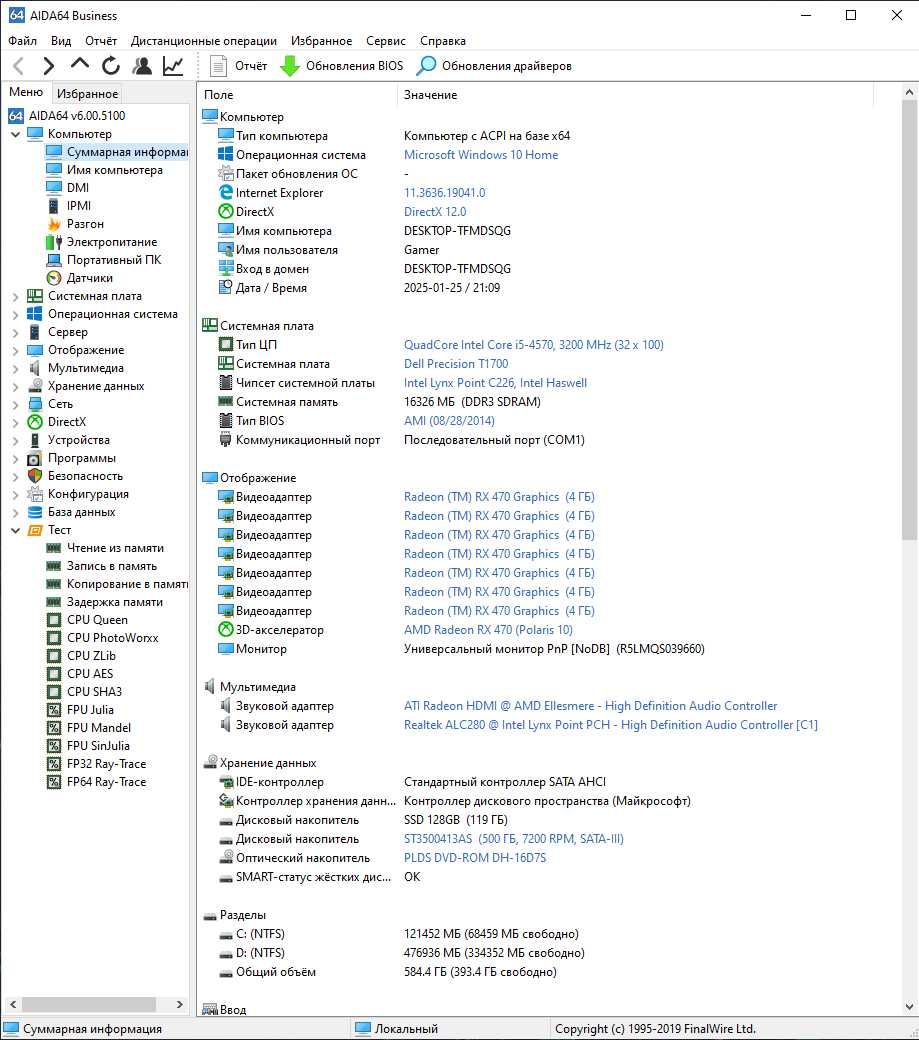Select the Разгон flame icon in tree
The height and width of the screenshot is (1040, 919).
[54, 224]
